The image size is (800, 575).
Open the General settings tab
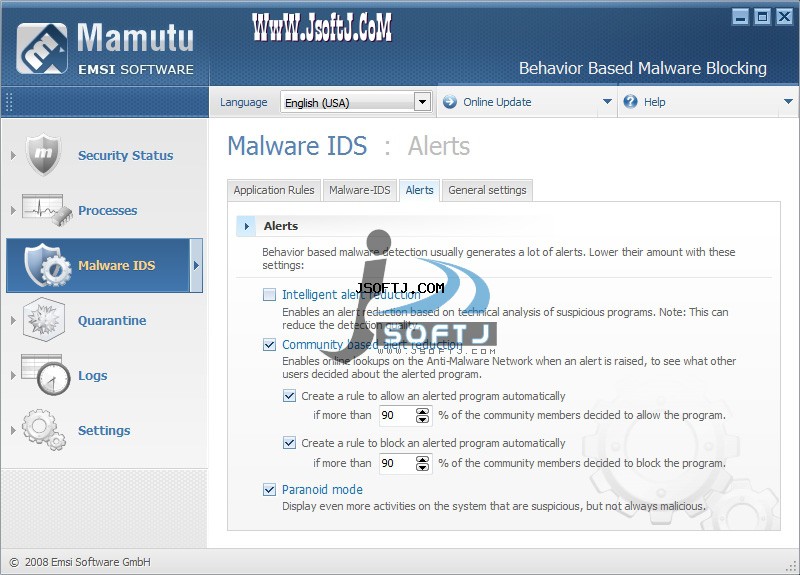tap(487, 190)
